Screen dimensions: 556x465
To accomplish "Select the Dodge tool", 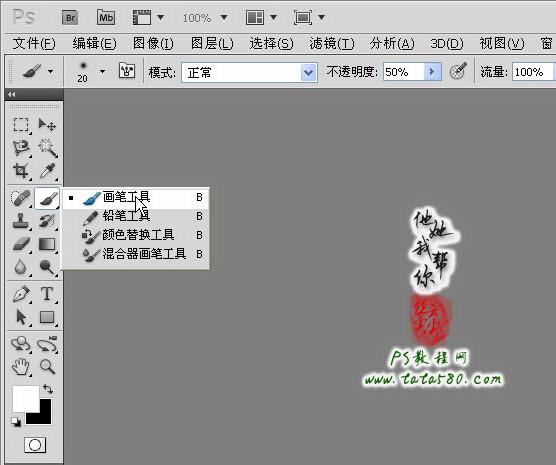I will click(47, 267).
